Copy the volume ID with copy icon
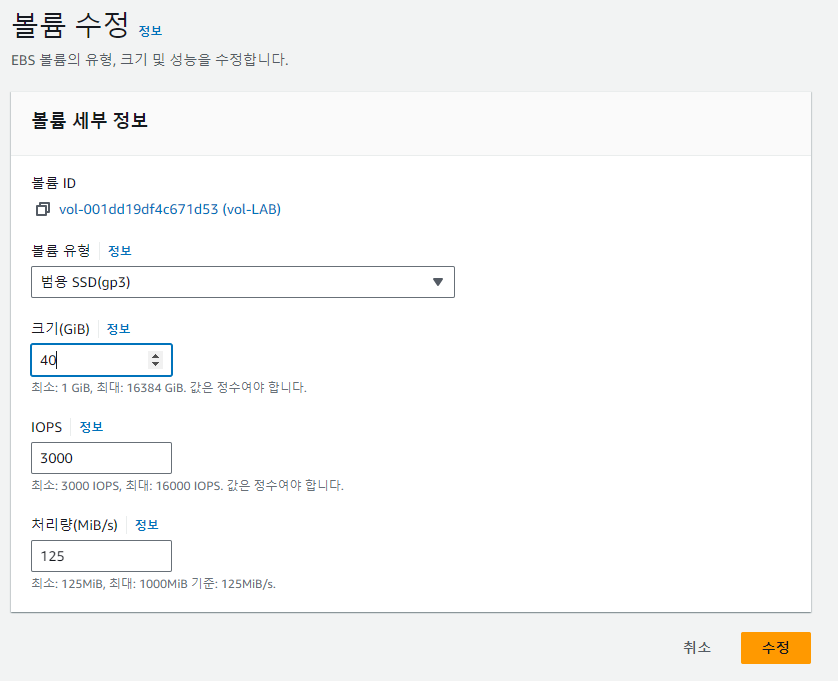The height and width of the screenshot is (681, 838). tap(43, 209)
